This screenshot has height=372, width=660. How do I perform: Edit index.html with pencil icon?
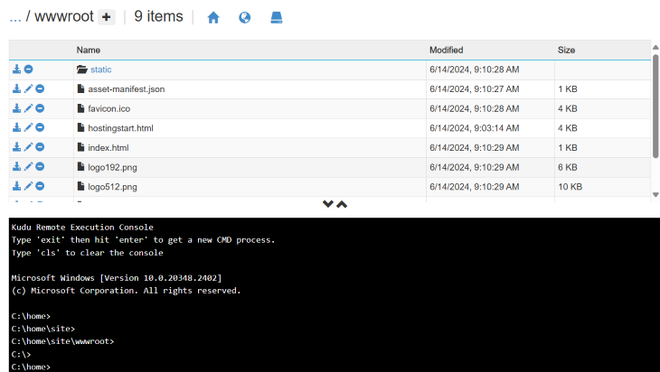28,146
